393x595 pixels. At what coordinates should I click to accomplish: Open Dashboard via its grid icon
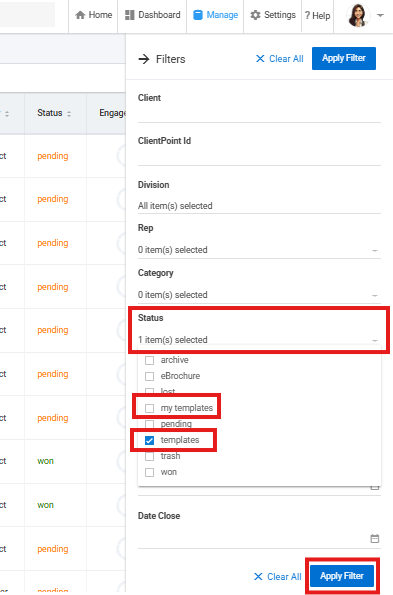(x=130, y=15)
